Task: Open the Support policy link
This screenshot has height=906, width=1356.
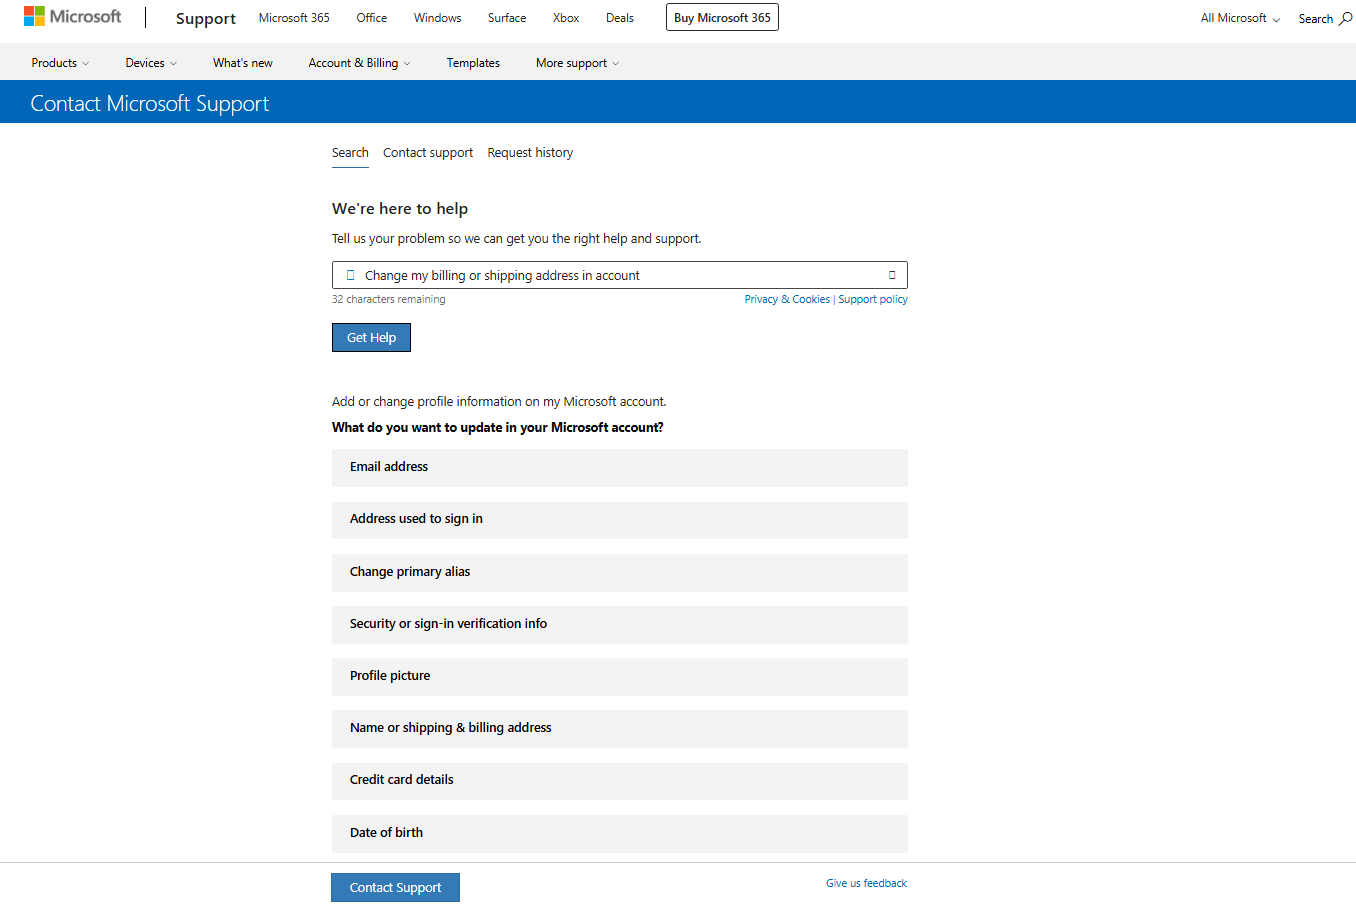Action: (x=873, y=299)
